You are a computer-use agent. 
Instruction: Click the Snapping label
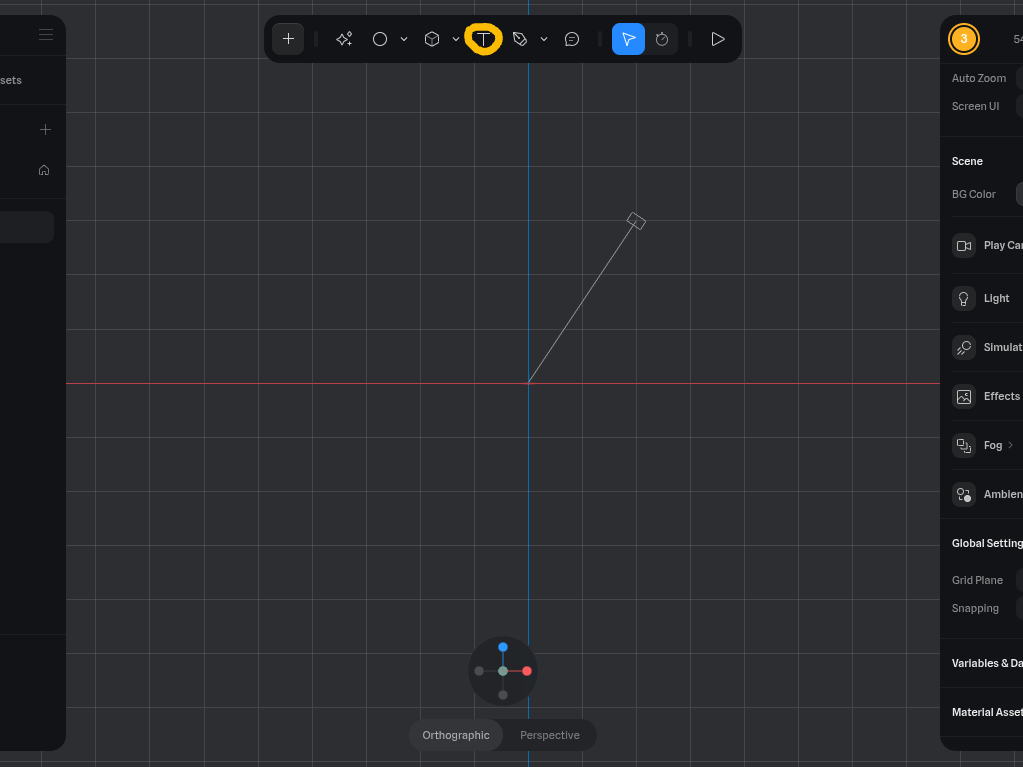click(x=975, y=608)
